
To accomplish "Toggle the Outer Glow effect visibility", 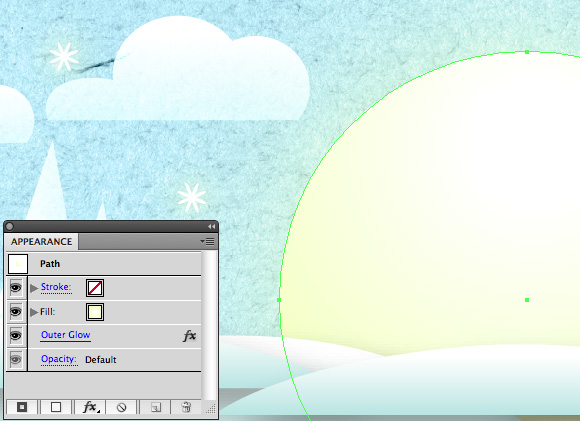I will [x=16, y=336].
